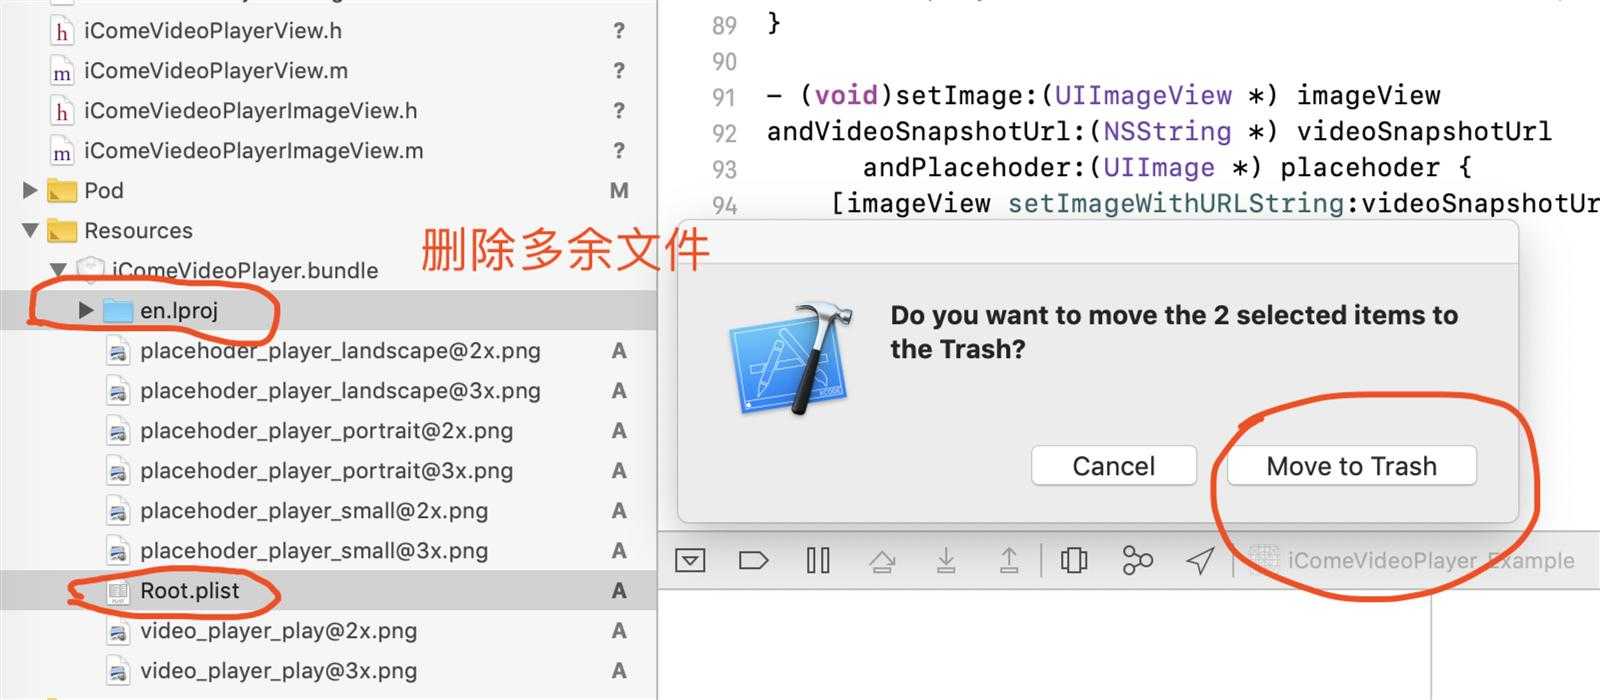Image resolution: width=1600 pixels, height=700 pixels.
Task: Click the image icon of video_player_play@2x.png
Action: [x=118, y=631]
